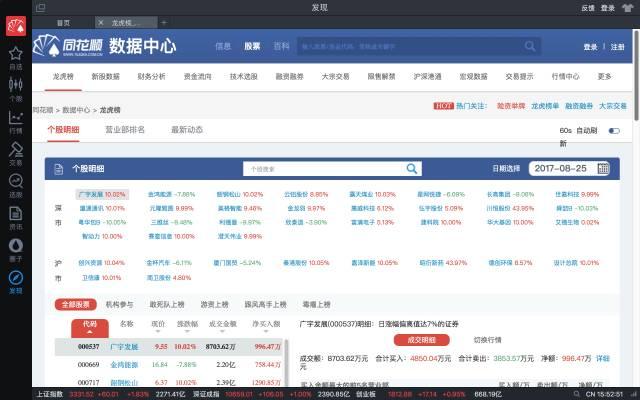Open the 自选 star icon in sidebar

pos(15,57)
